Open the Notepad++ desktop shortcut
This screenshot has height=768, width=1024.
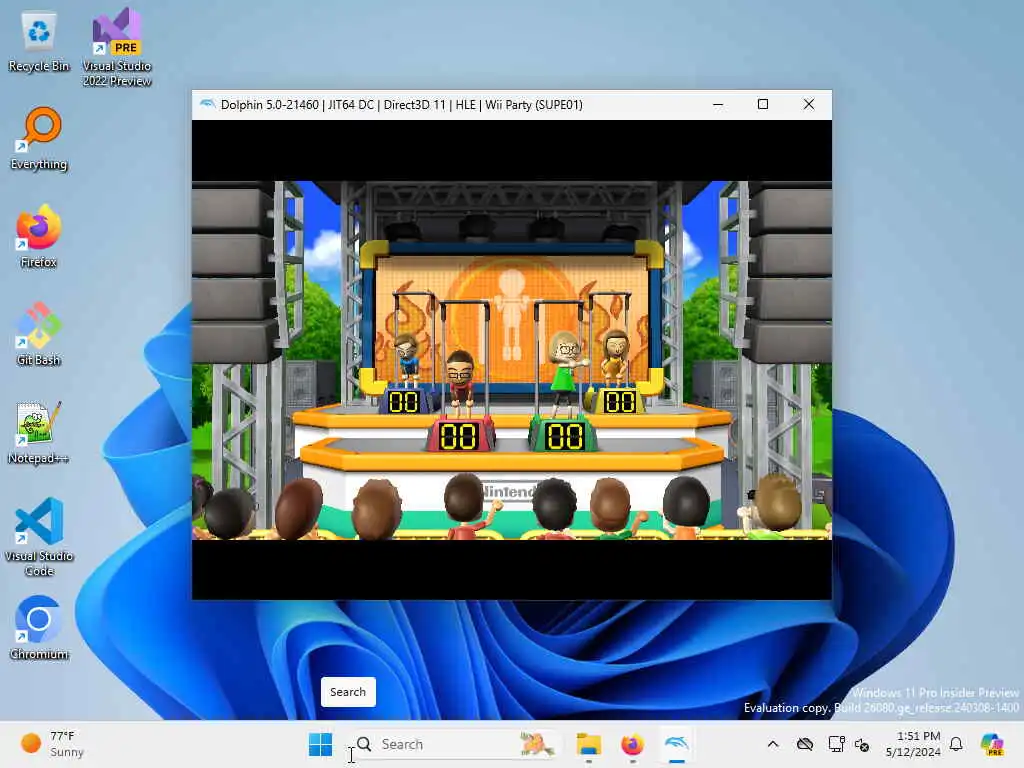[39, 432]
